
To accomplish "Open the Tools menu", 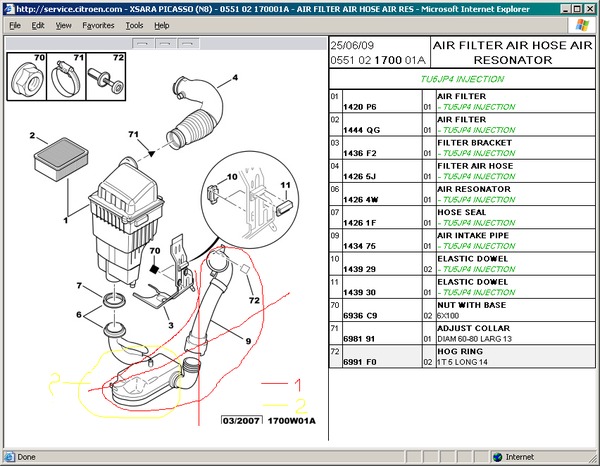I will [x=134, y=26].
